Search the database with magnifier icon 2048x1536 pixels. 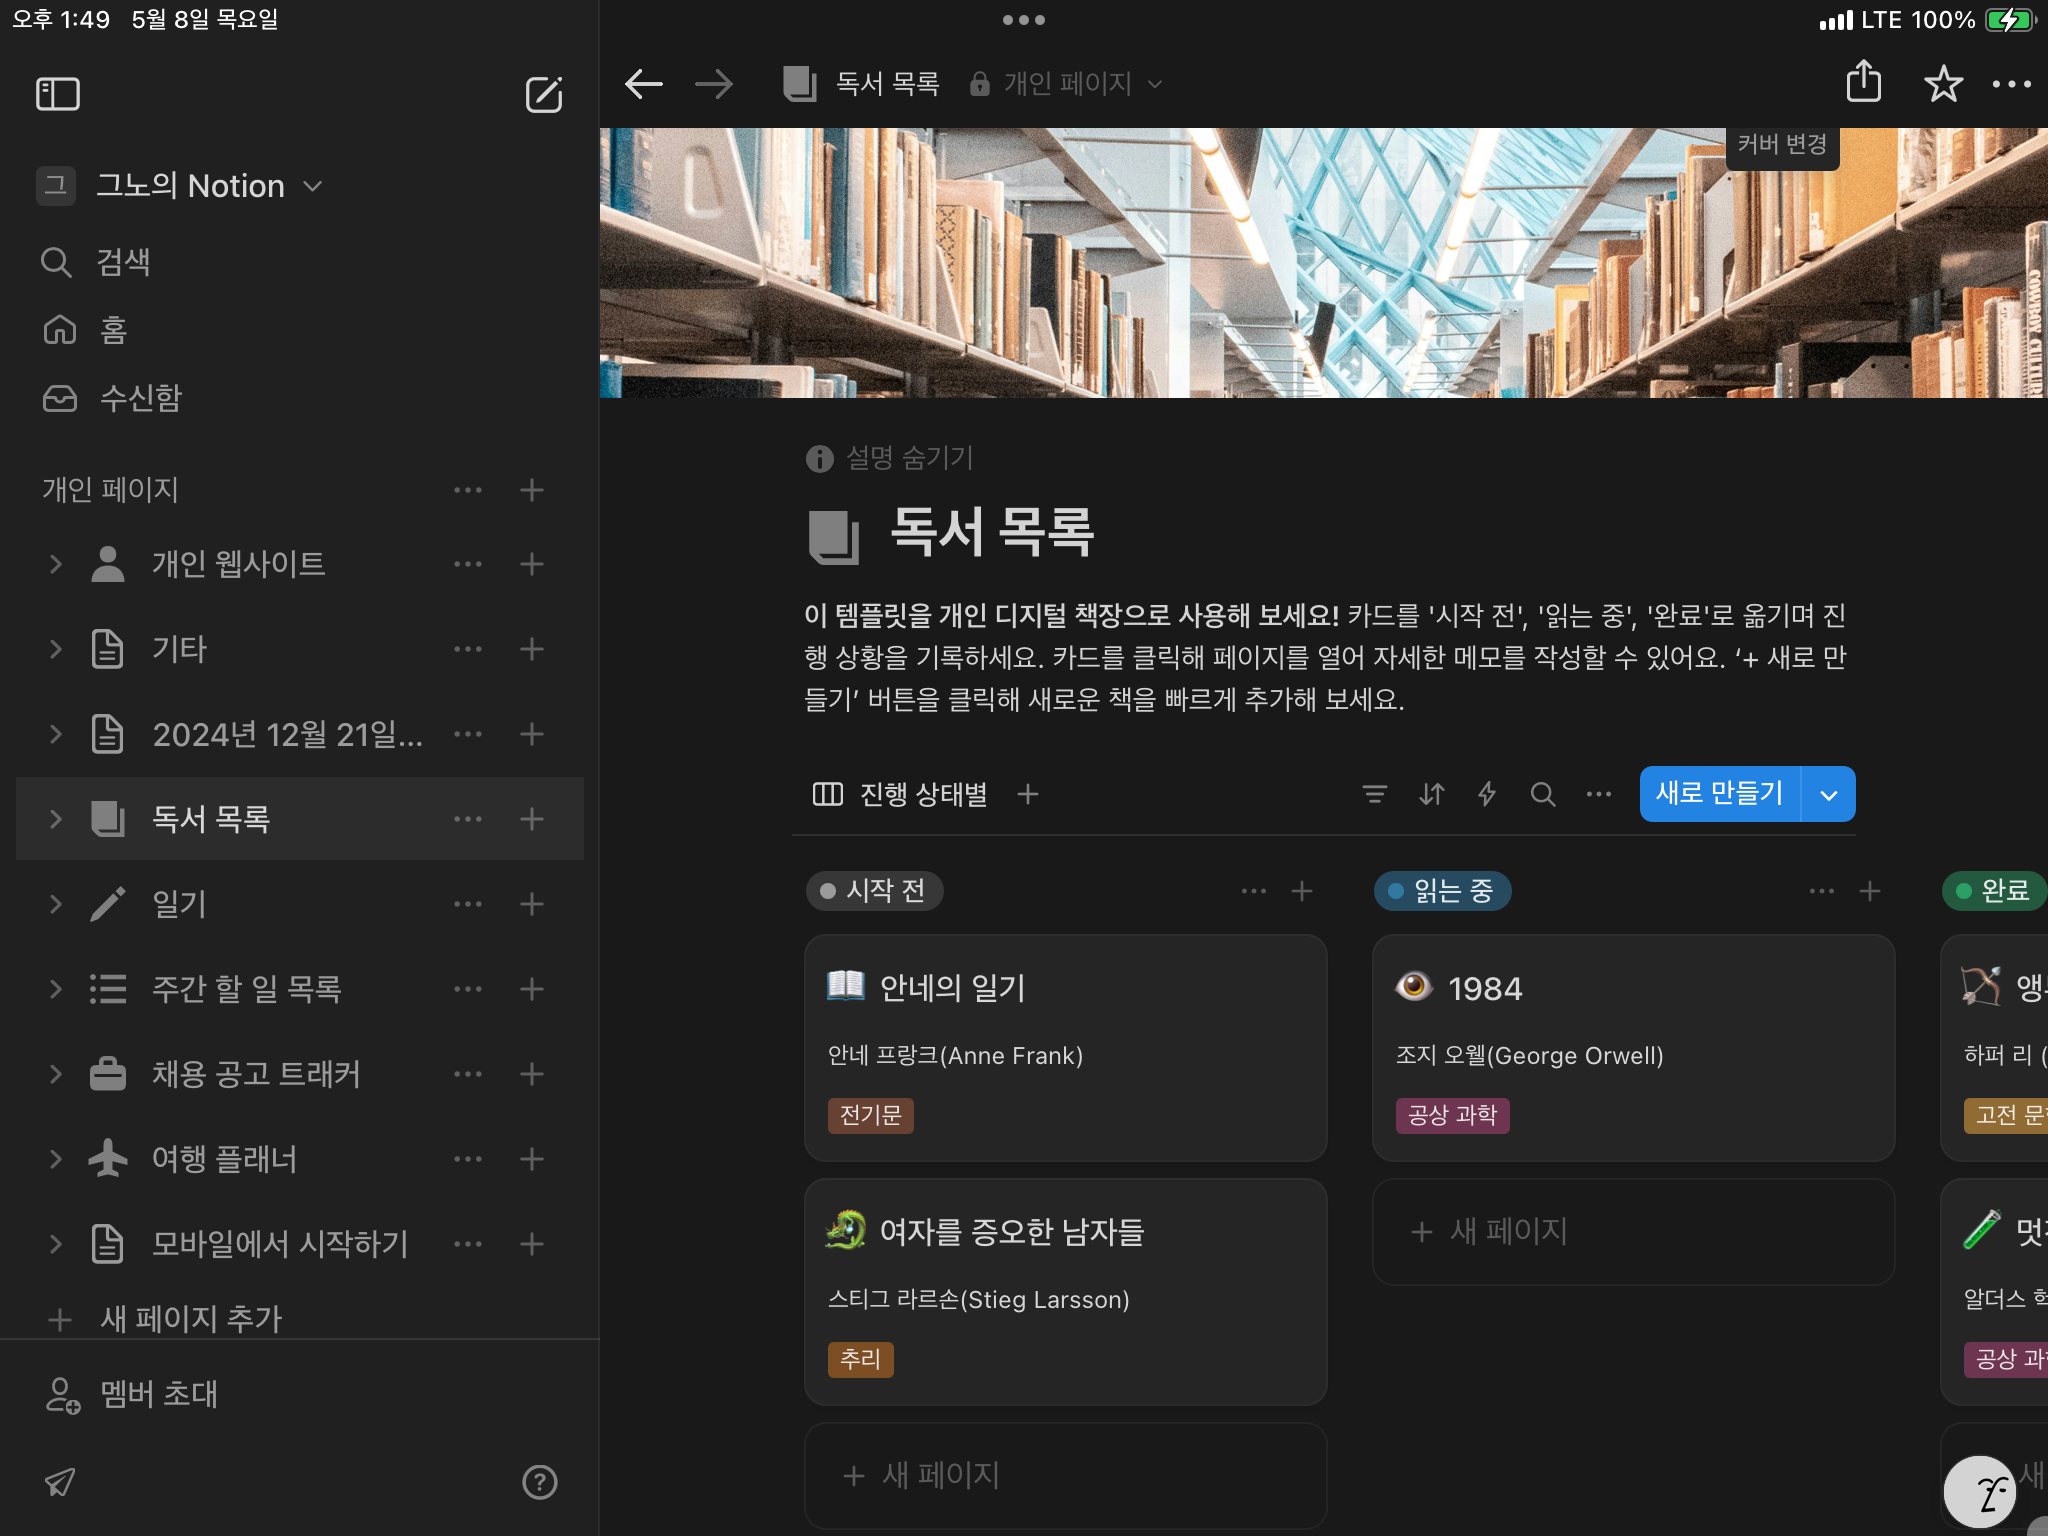(x=1543, y=794)
